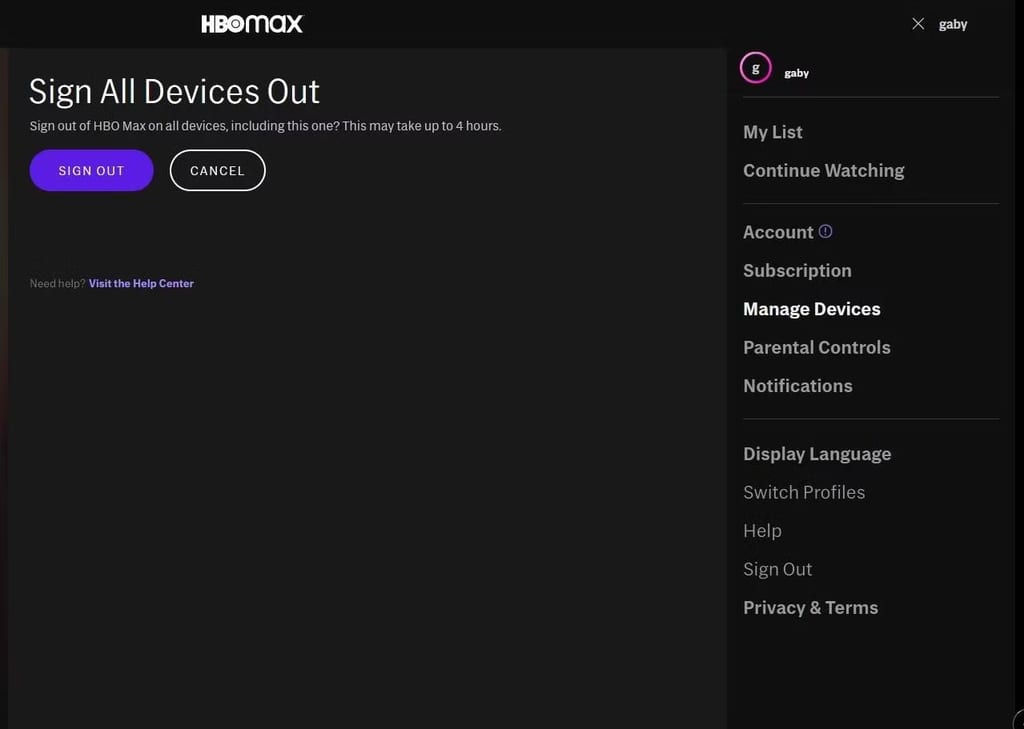Image resolution: width=1024 pixels, height=729 pixels.
Task: Go to Account settings
Action: click(x=778, y=232)
